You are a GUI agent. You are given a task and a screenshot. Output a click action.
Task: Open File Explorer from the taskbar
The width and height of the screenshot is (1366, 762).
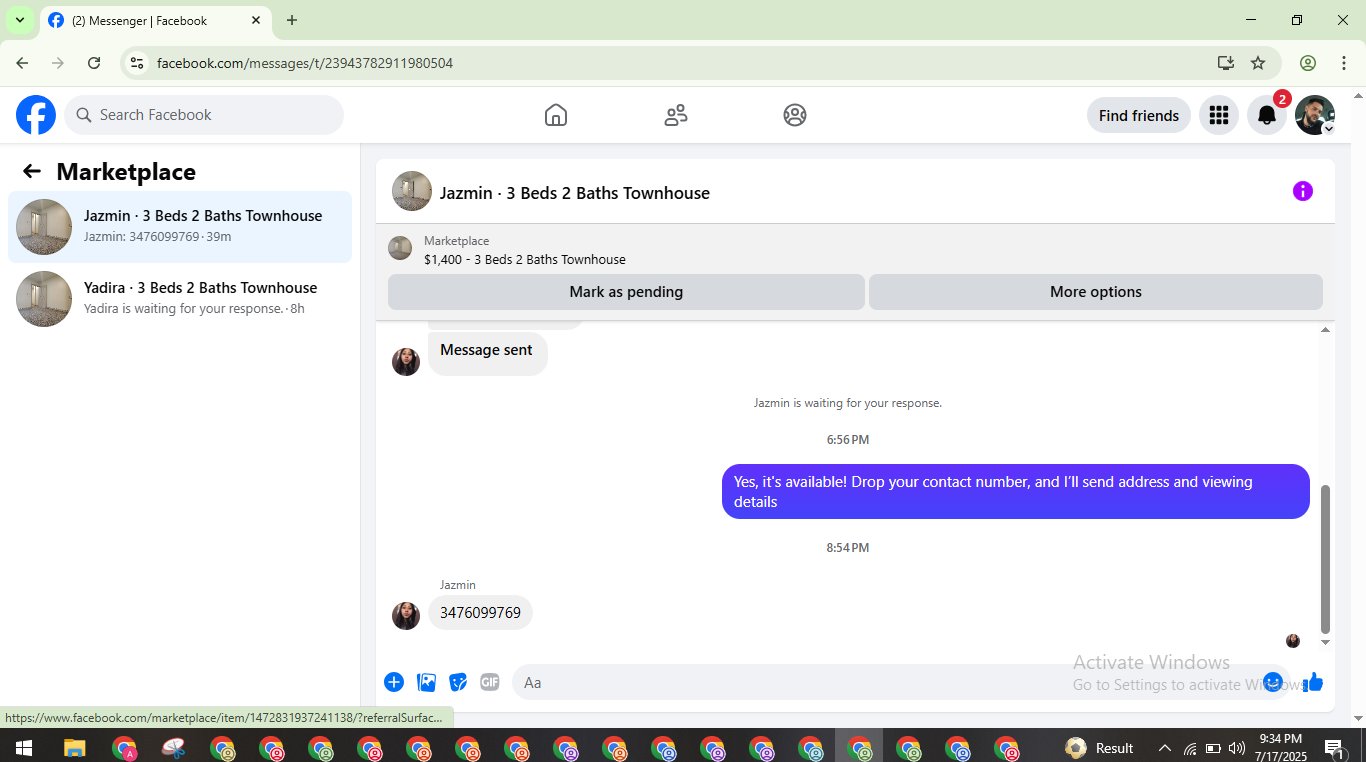click(x=75, y=747)
